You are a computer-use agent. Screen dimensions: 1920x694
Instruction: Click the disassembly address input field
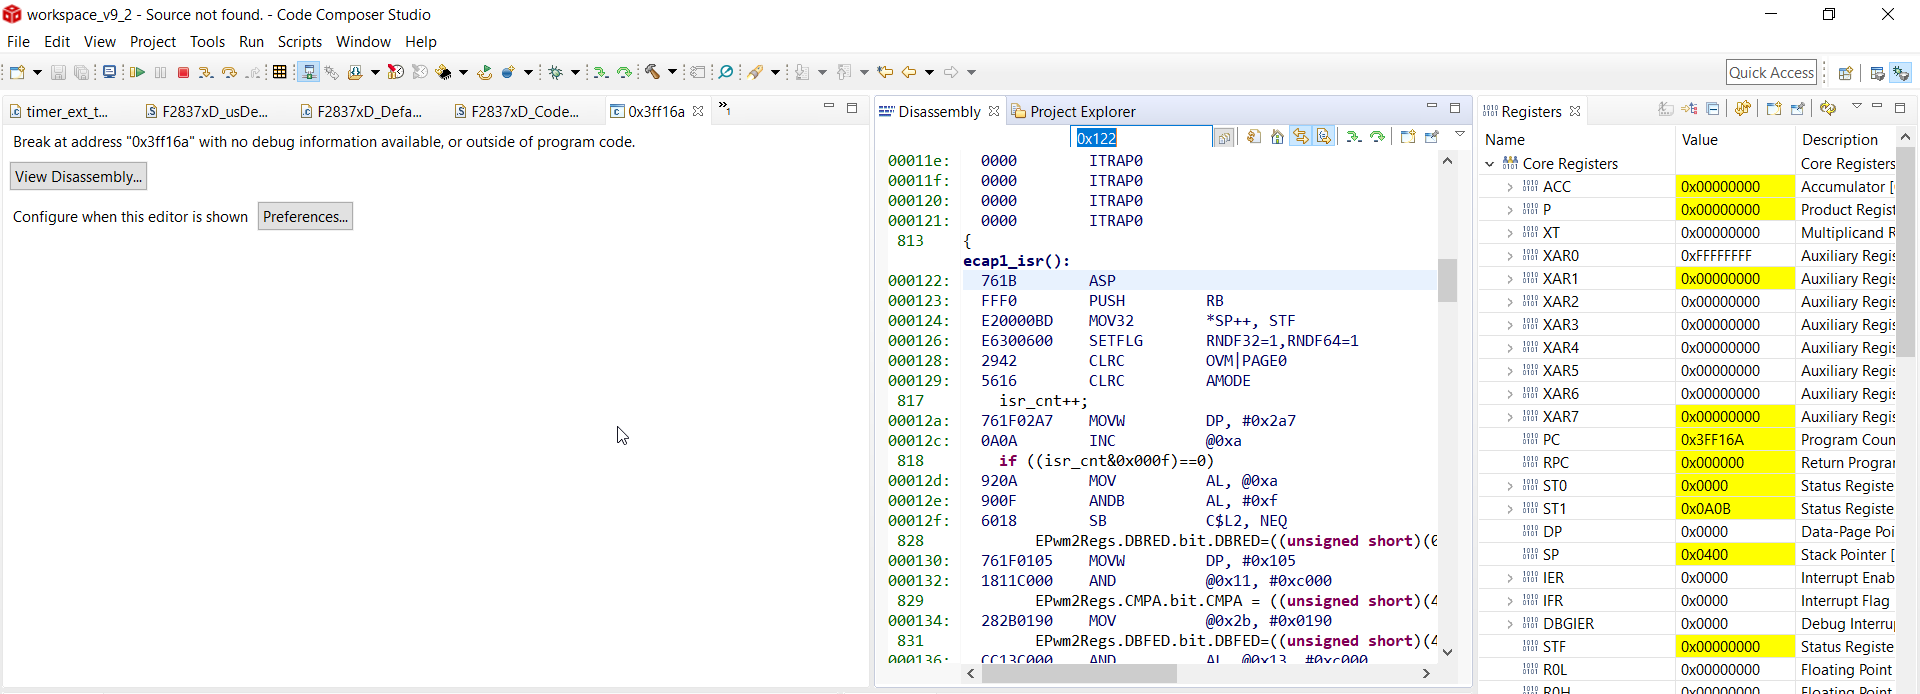[x=1140, y=138]
